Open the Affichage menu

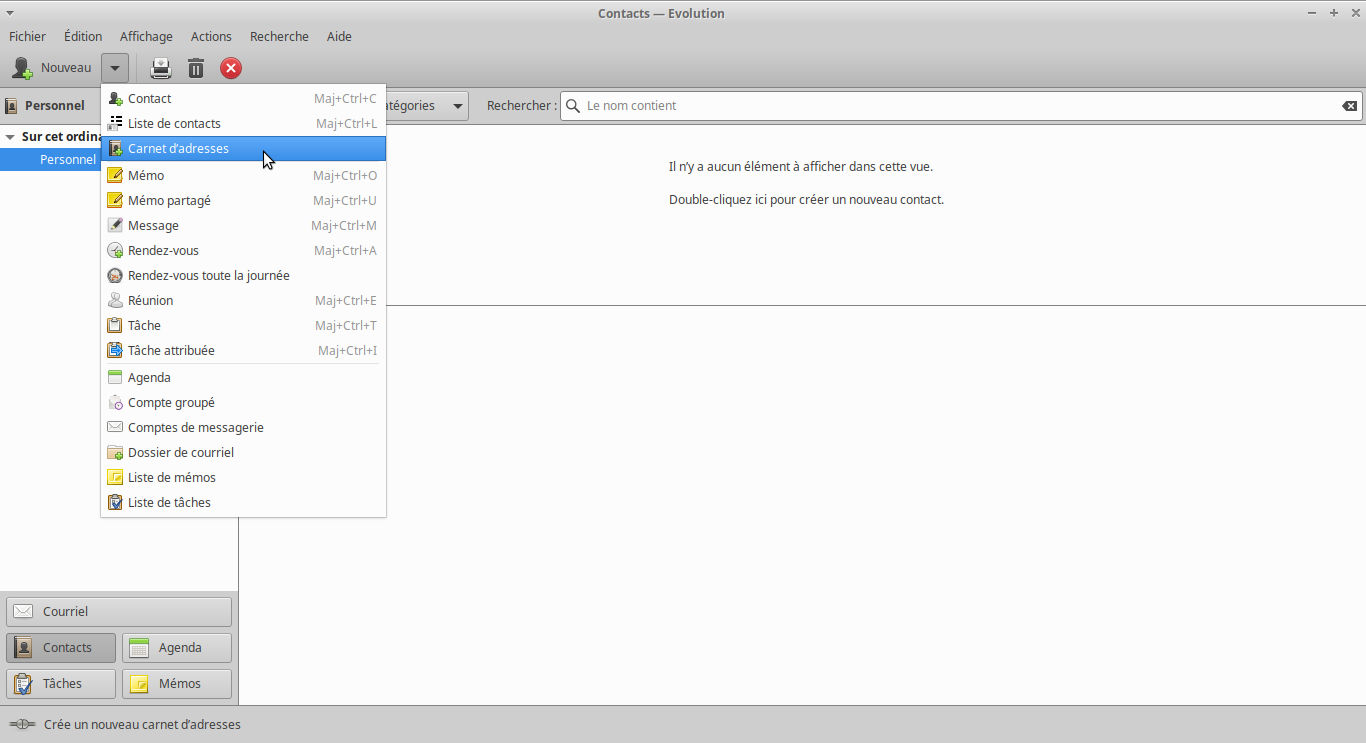146,37
